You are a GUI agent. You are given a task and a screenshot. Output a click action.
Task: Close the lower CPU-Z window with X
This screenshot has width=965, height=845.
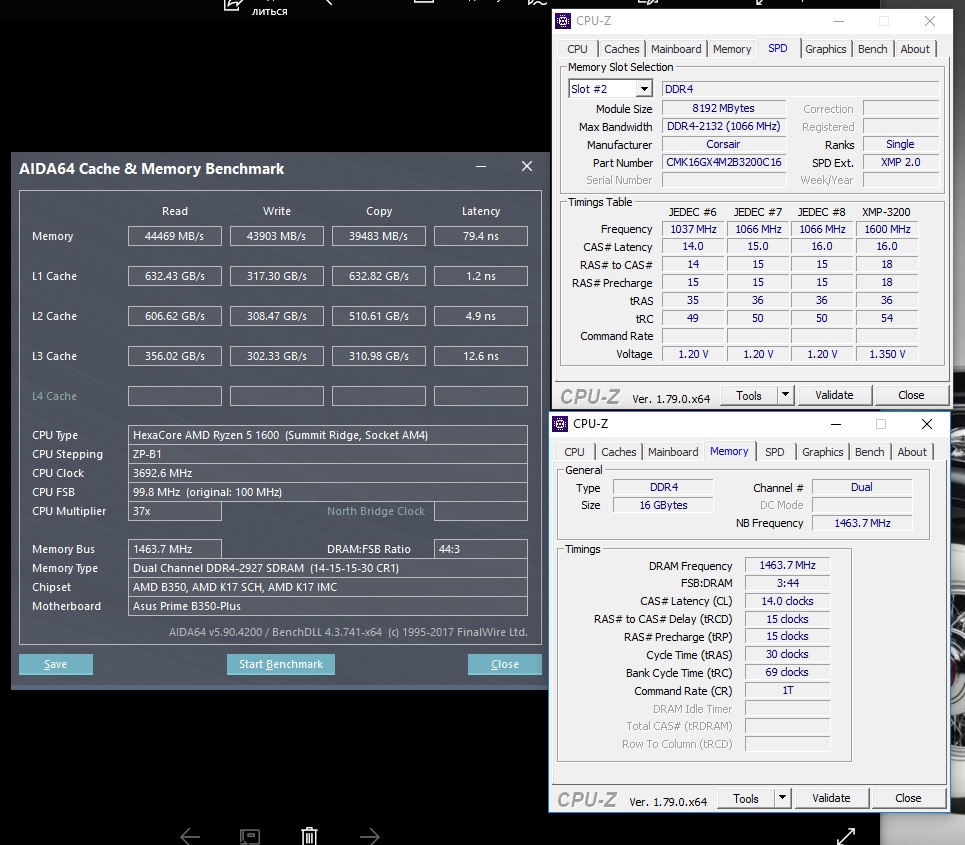coord(927,424)
